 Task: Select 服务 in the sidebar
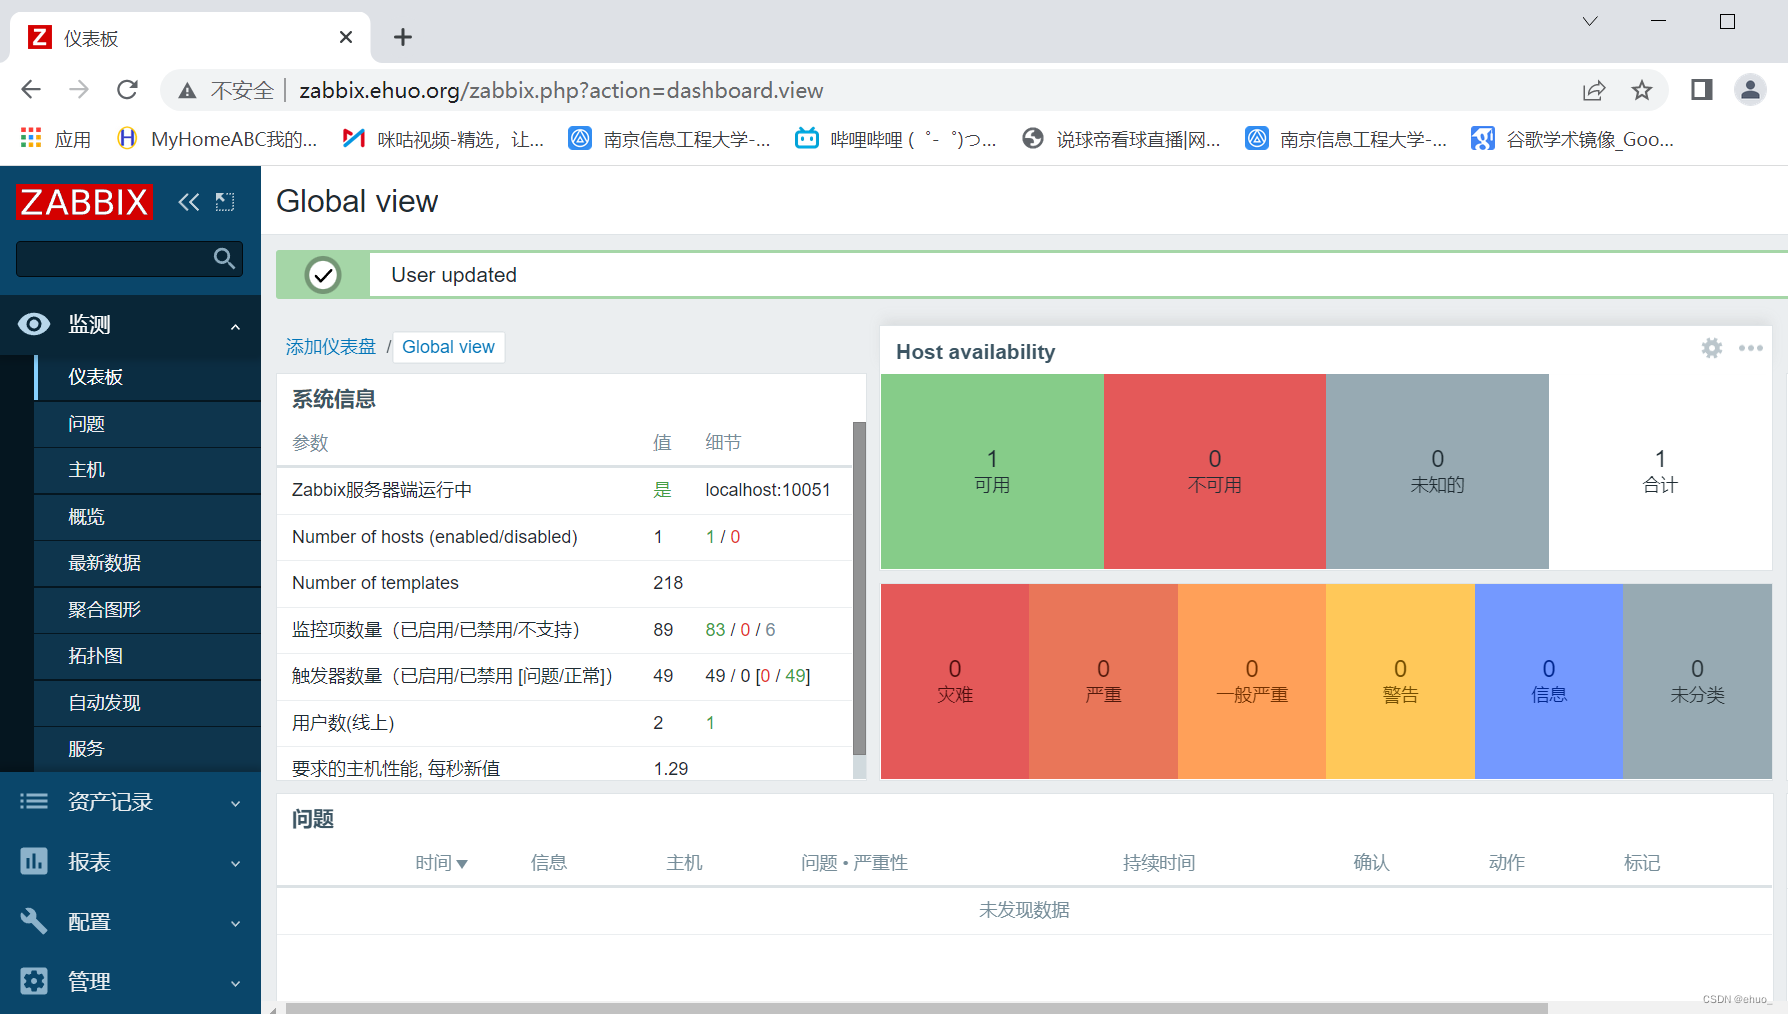(x=148, y=749)
